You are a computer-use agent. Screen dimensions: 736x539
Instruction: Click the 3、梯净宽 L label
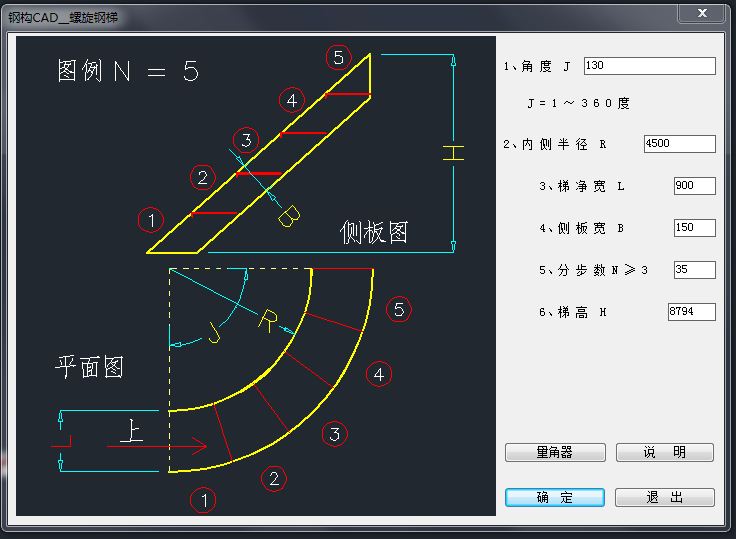click(582, 186)
